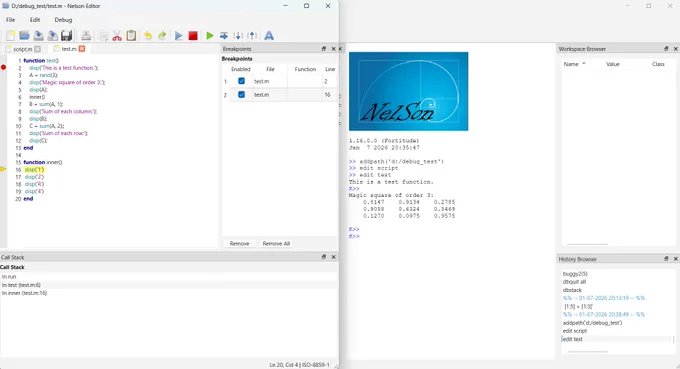Open the Debug menu
Image resolution: width=680 pixels, height=369 pixels.
point(63,20)
